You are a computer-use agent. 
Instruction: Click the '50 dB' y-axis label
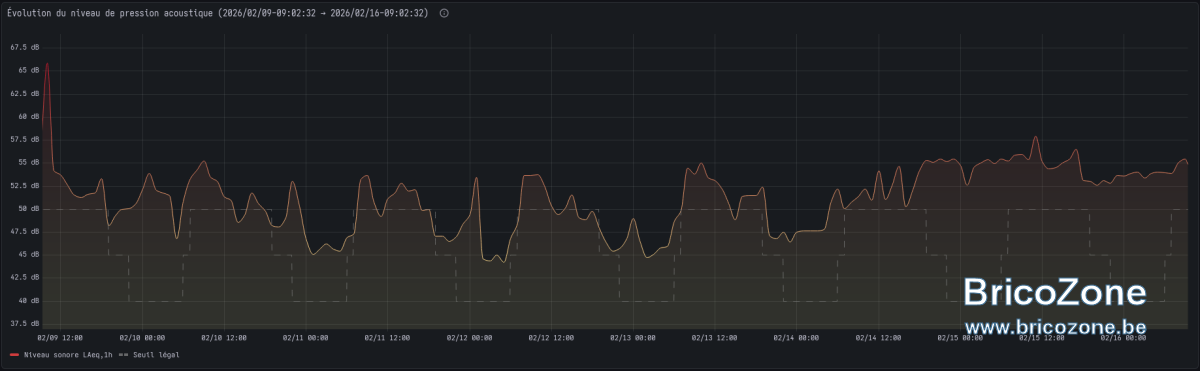(28, 208)
